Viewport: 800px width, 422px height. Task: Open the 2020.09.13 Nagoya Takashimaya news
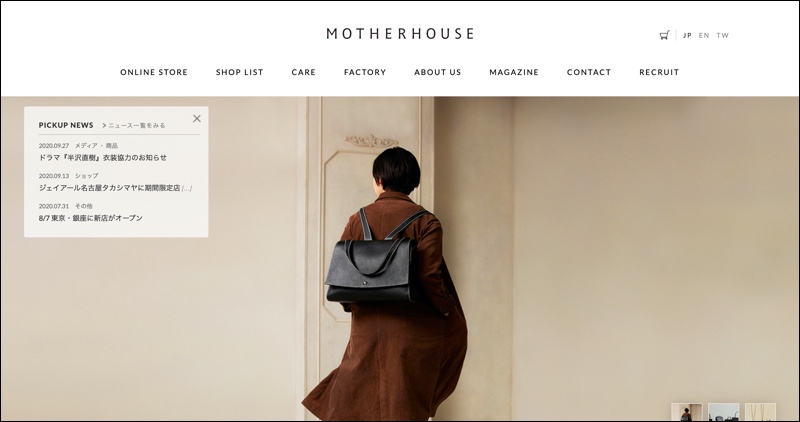(x=115, y=188)
